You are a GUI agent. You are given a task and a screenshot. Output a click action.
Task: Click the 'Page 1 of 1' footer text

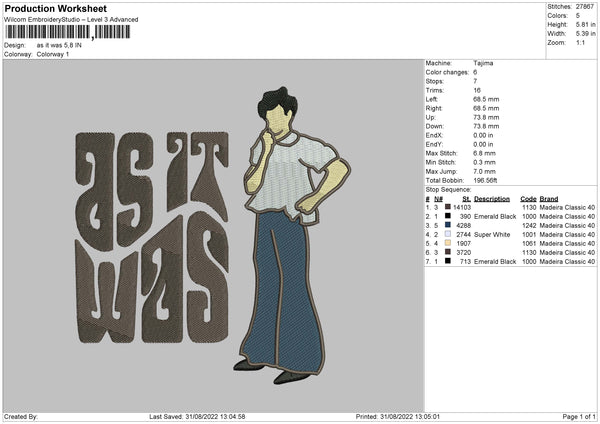pos(579,416)
